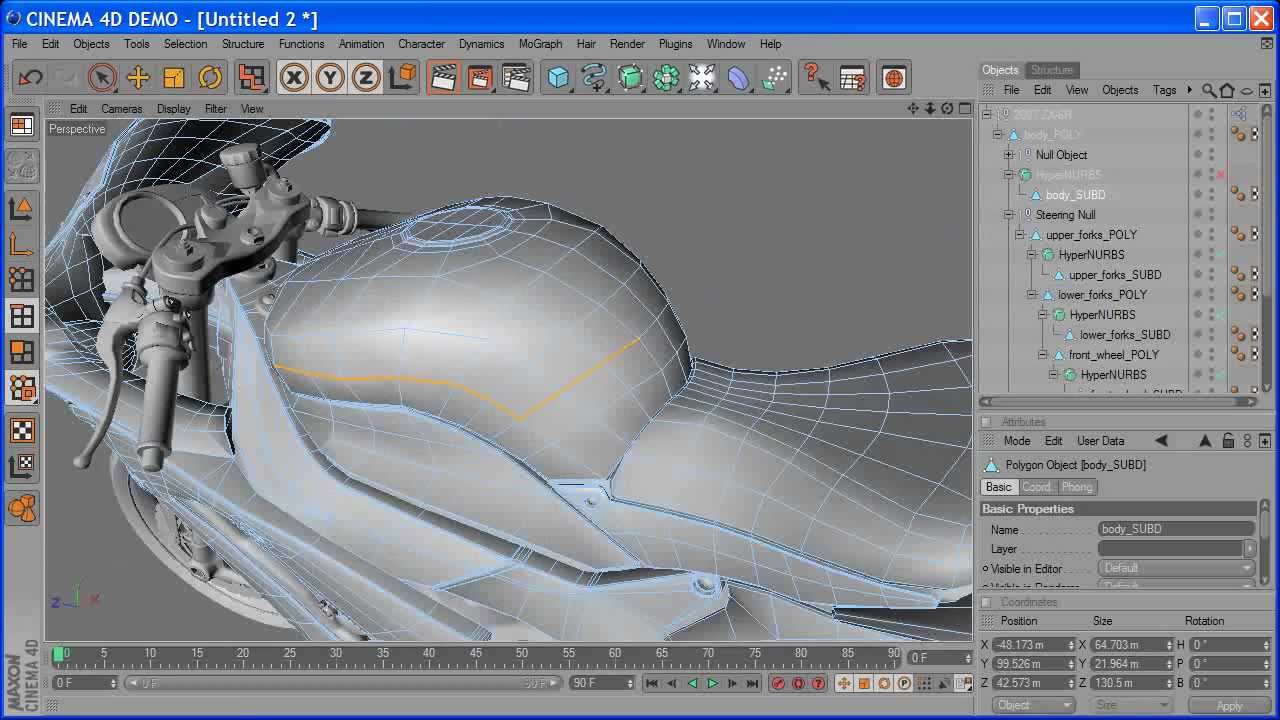Click the autokeying button
Viewport: 1280px width, 720px height.
pos(798,684)
